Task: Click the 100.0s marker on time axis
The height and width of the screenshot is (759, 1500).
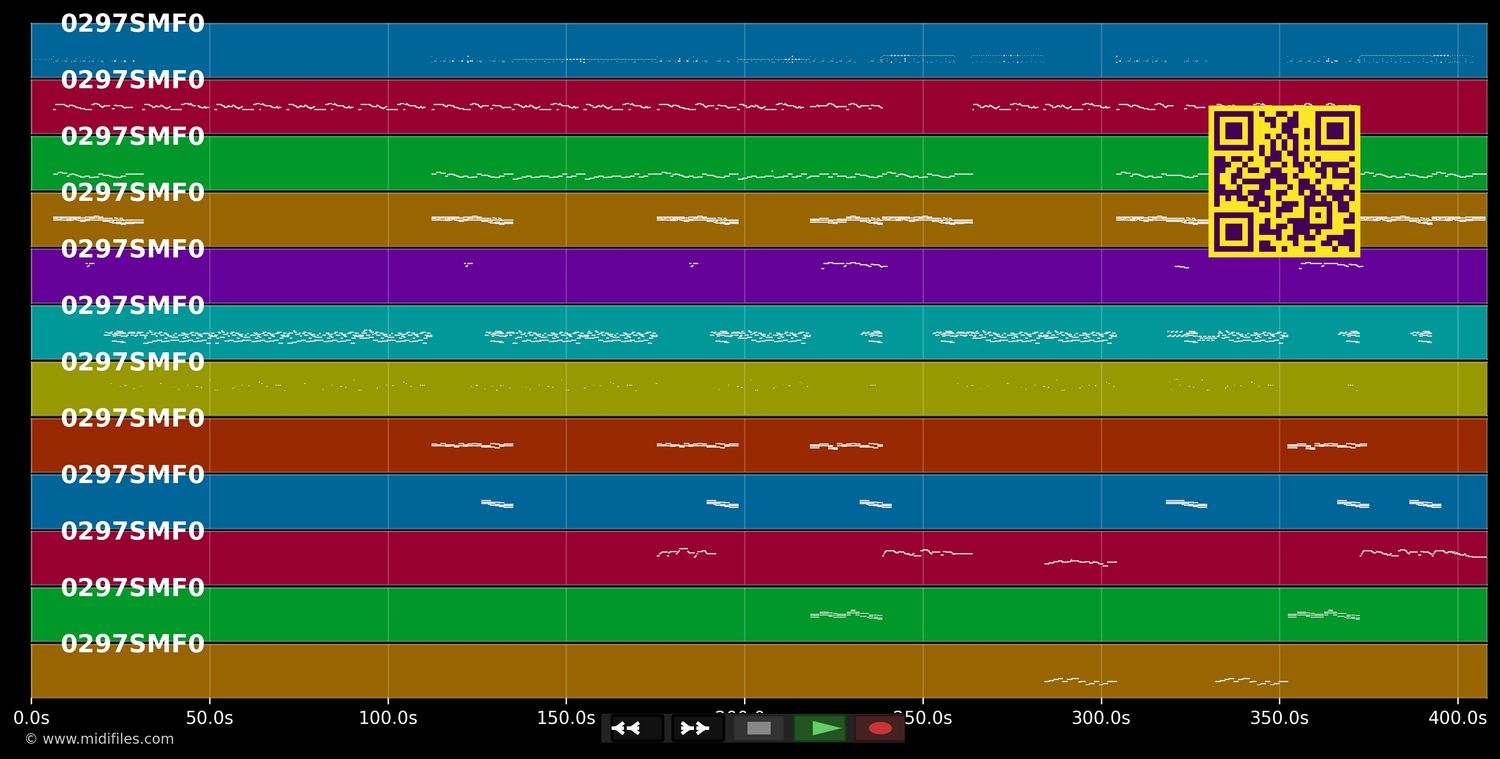Action: coord(388,718)
